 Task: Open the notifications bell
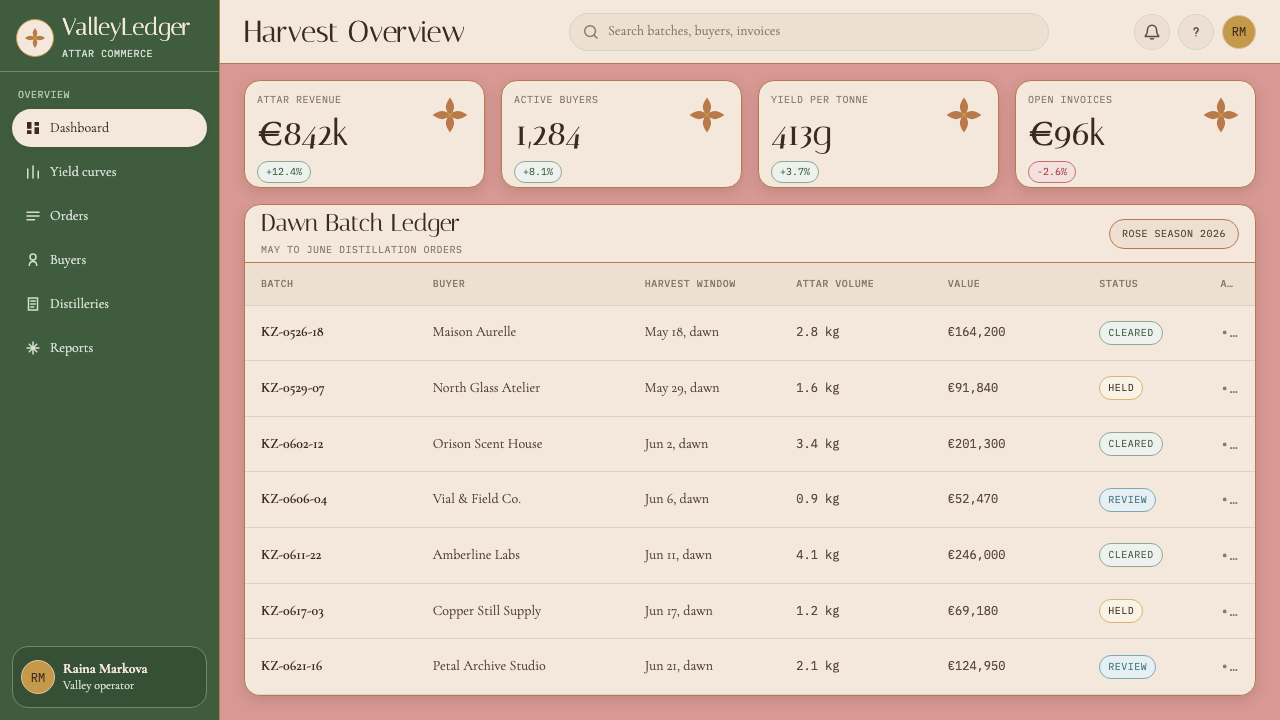tap(1152, 32)
